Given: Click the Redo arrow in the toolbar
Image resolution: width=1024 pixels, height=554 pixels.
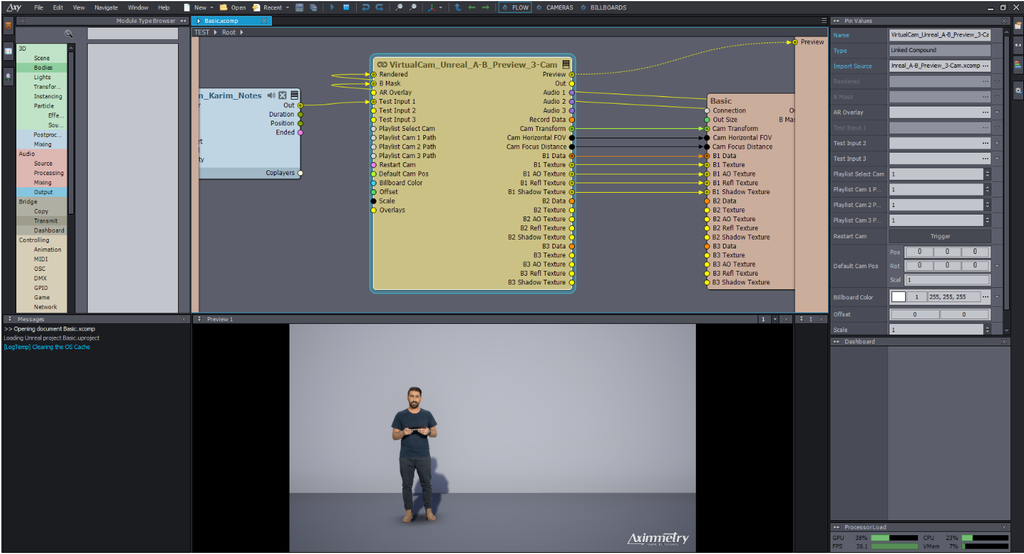Looking at the screenshot, I should point(379,7).
